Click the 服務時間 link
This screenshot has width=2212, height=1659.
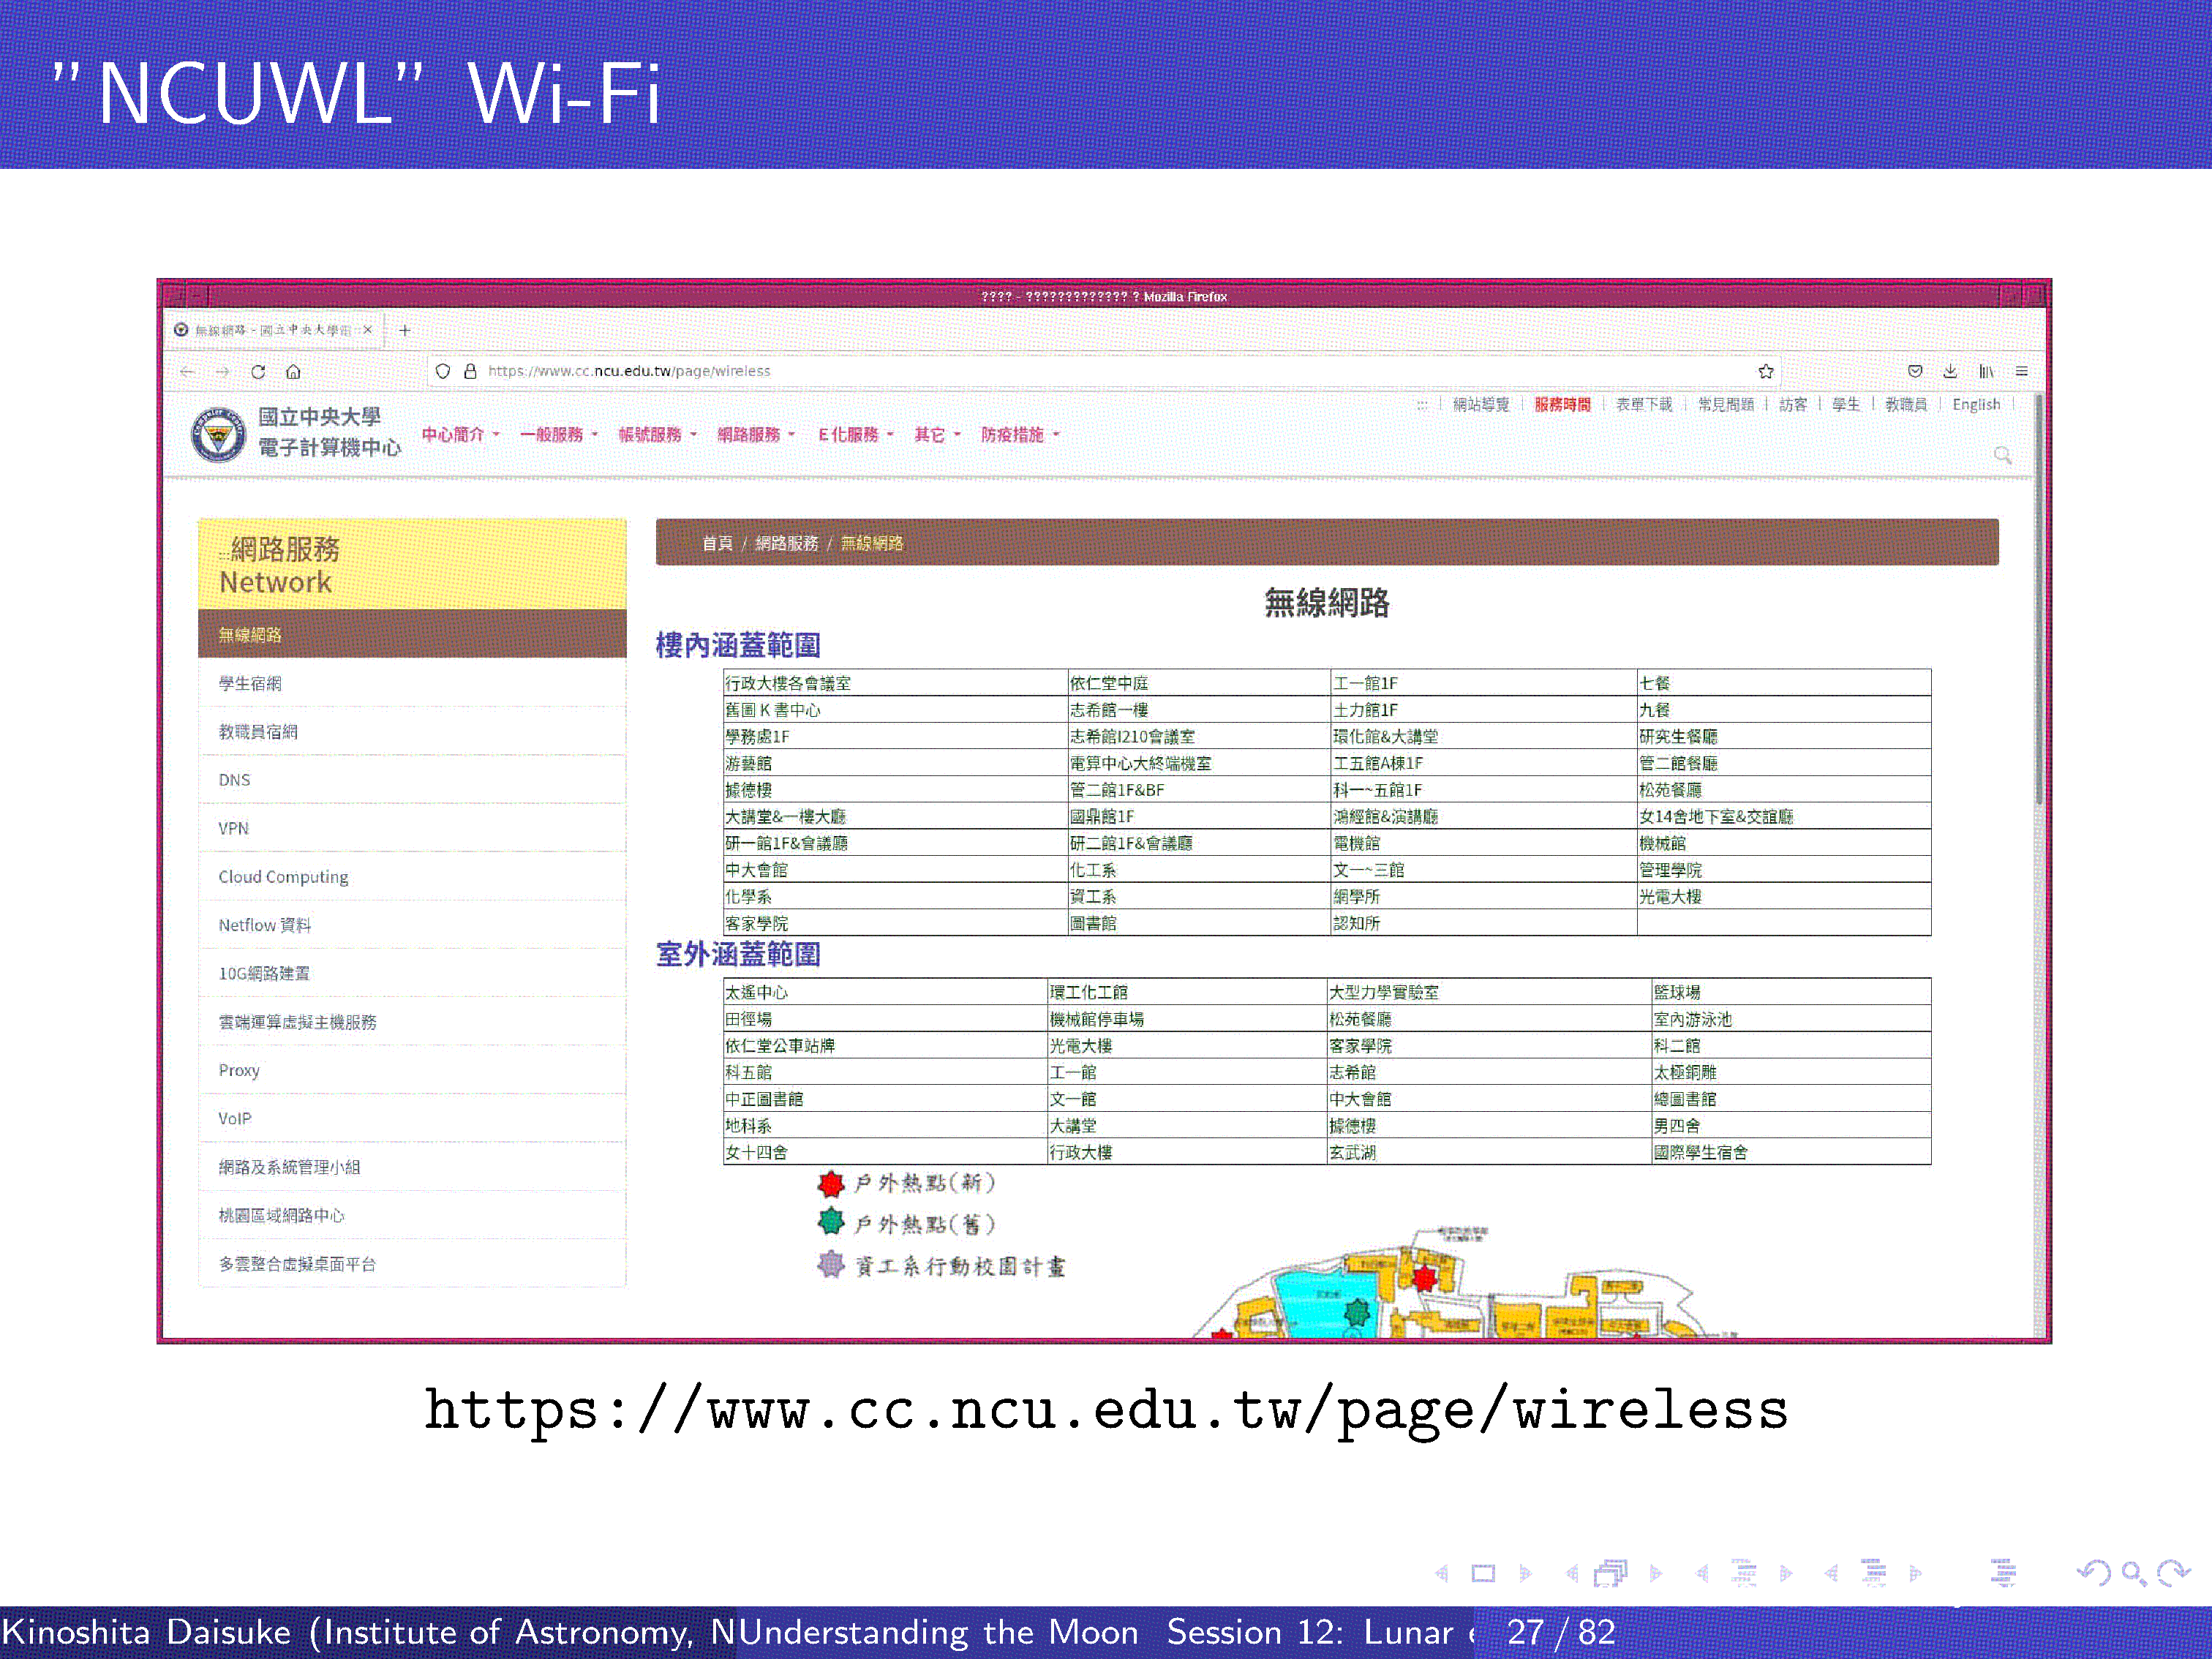pyautogui.click(x=1562, y=404)
